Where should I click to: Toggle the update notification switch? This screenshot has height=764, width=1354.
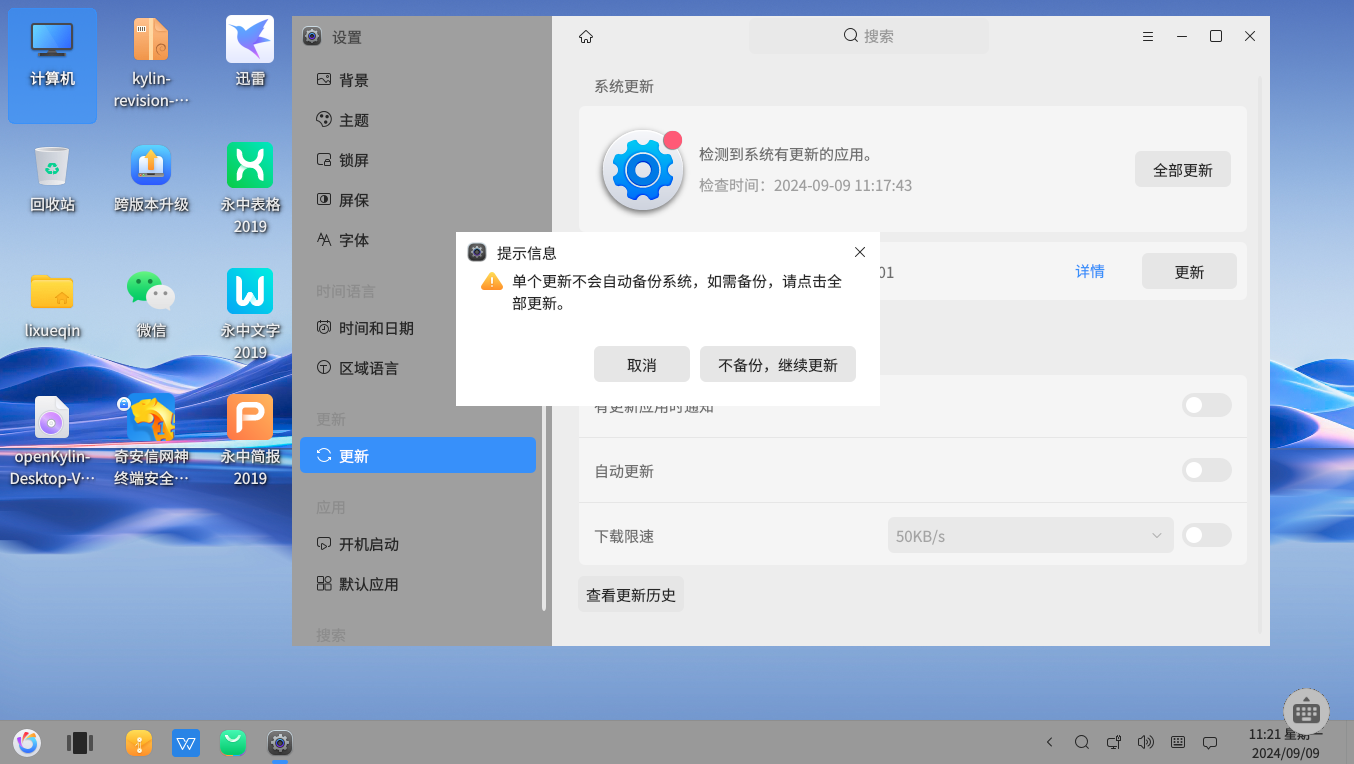tap(1206, 405)
